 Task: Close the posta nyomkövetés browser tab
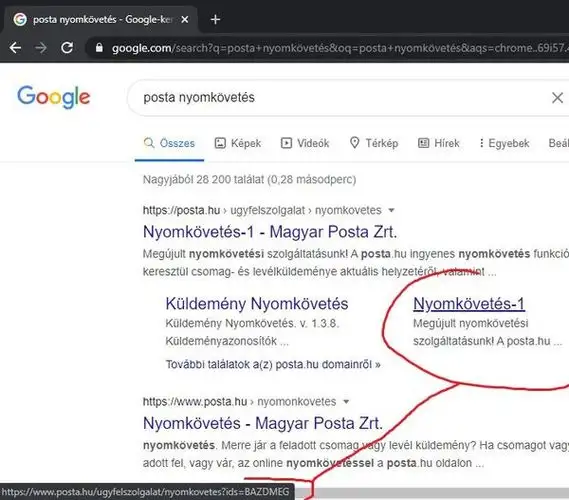pyautogui.click(x=185, y=19)
